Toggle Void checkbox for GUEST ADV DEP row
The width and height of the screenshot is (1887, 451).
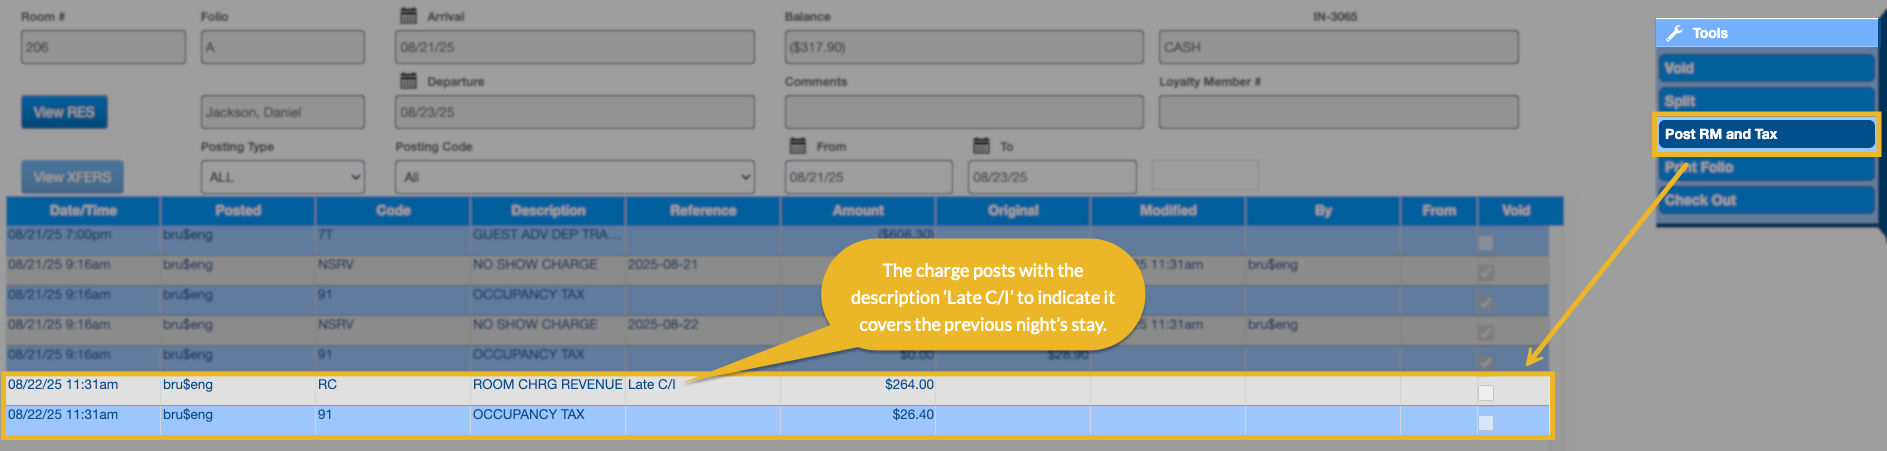click(x=1485, y=243)
